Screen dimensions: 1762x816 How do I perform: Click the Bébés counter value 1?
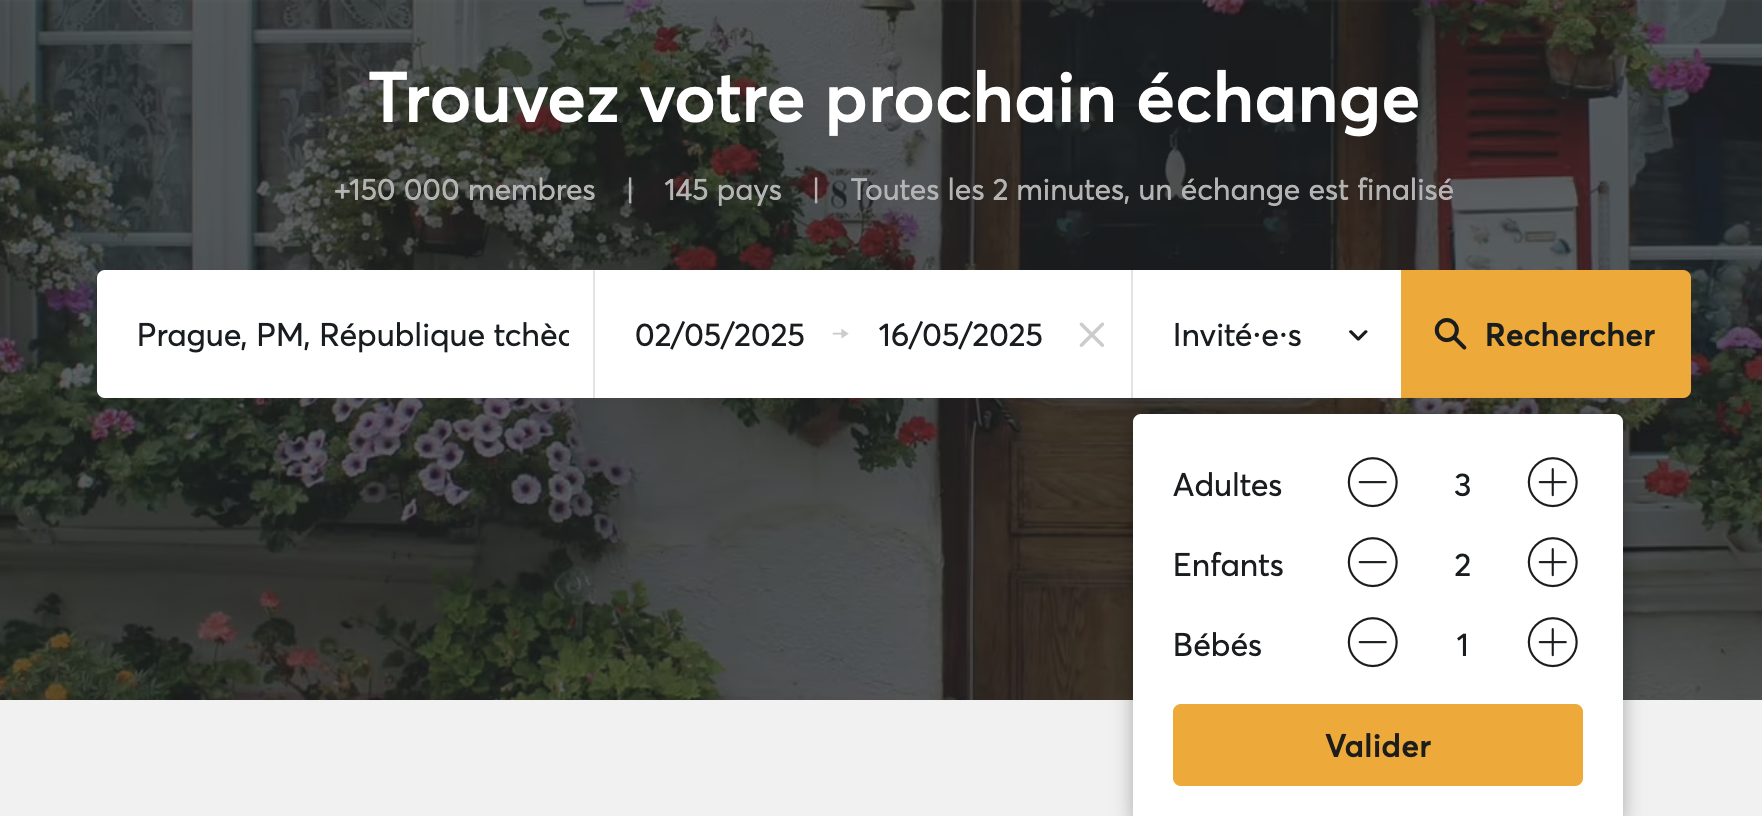click(x=1462, y=645)
